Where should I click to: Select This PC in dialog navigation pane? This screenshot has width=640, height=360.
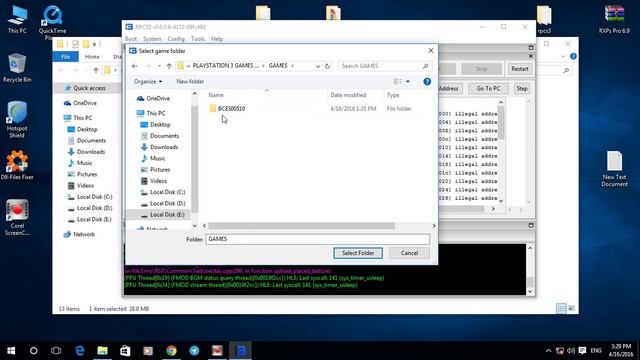coord(156,113)
